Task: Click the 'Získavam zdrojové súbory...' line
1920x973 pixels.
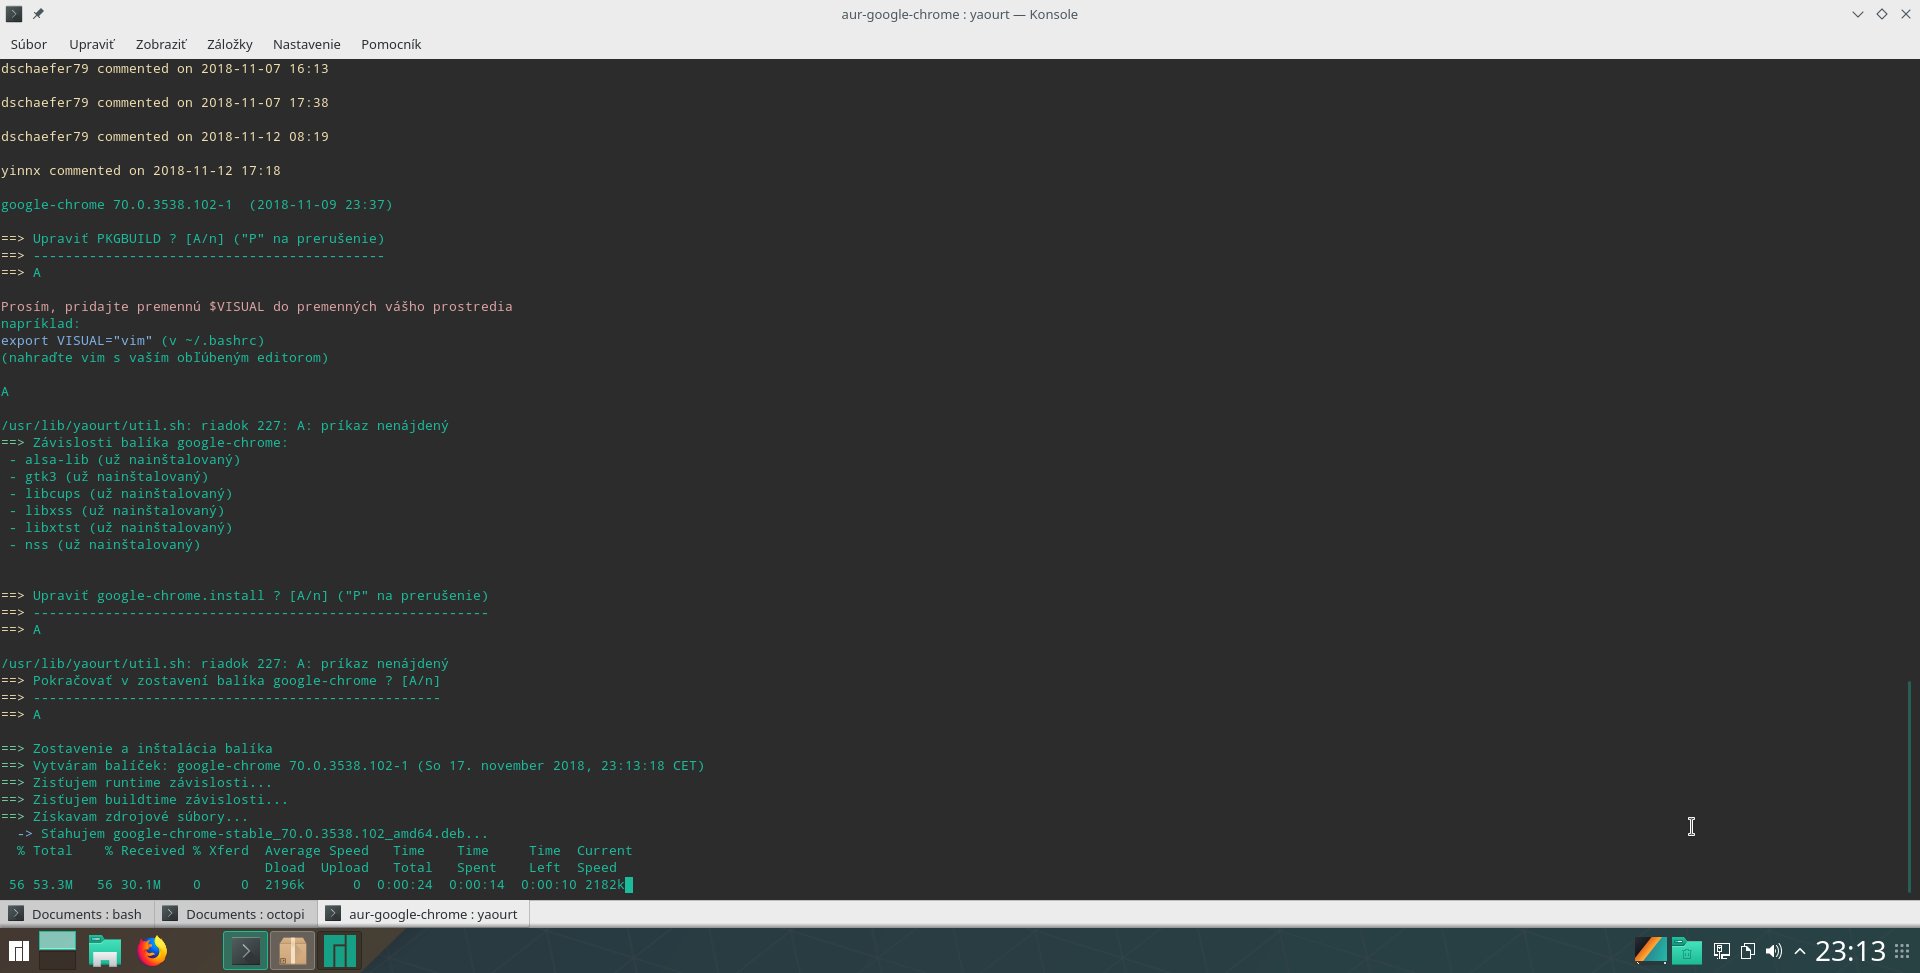Action: [125, 816]
